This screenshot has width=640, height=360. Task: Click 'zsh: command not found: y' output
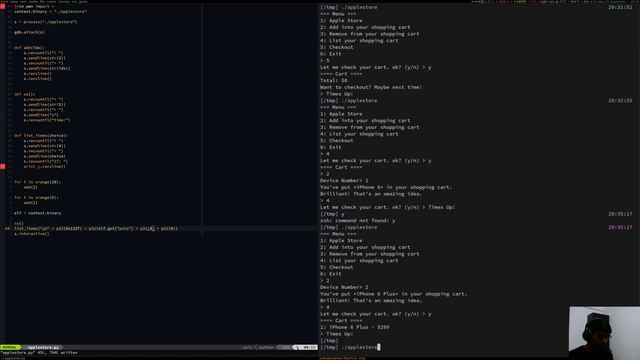tap(358, 221)
